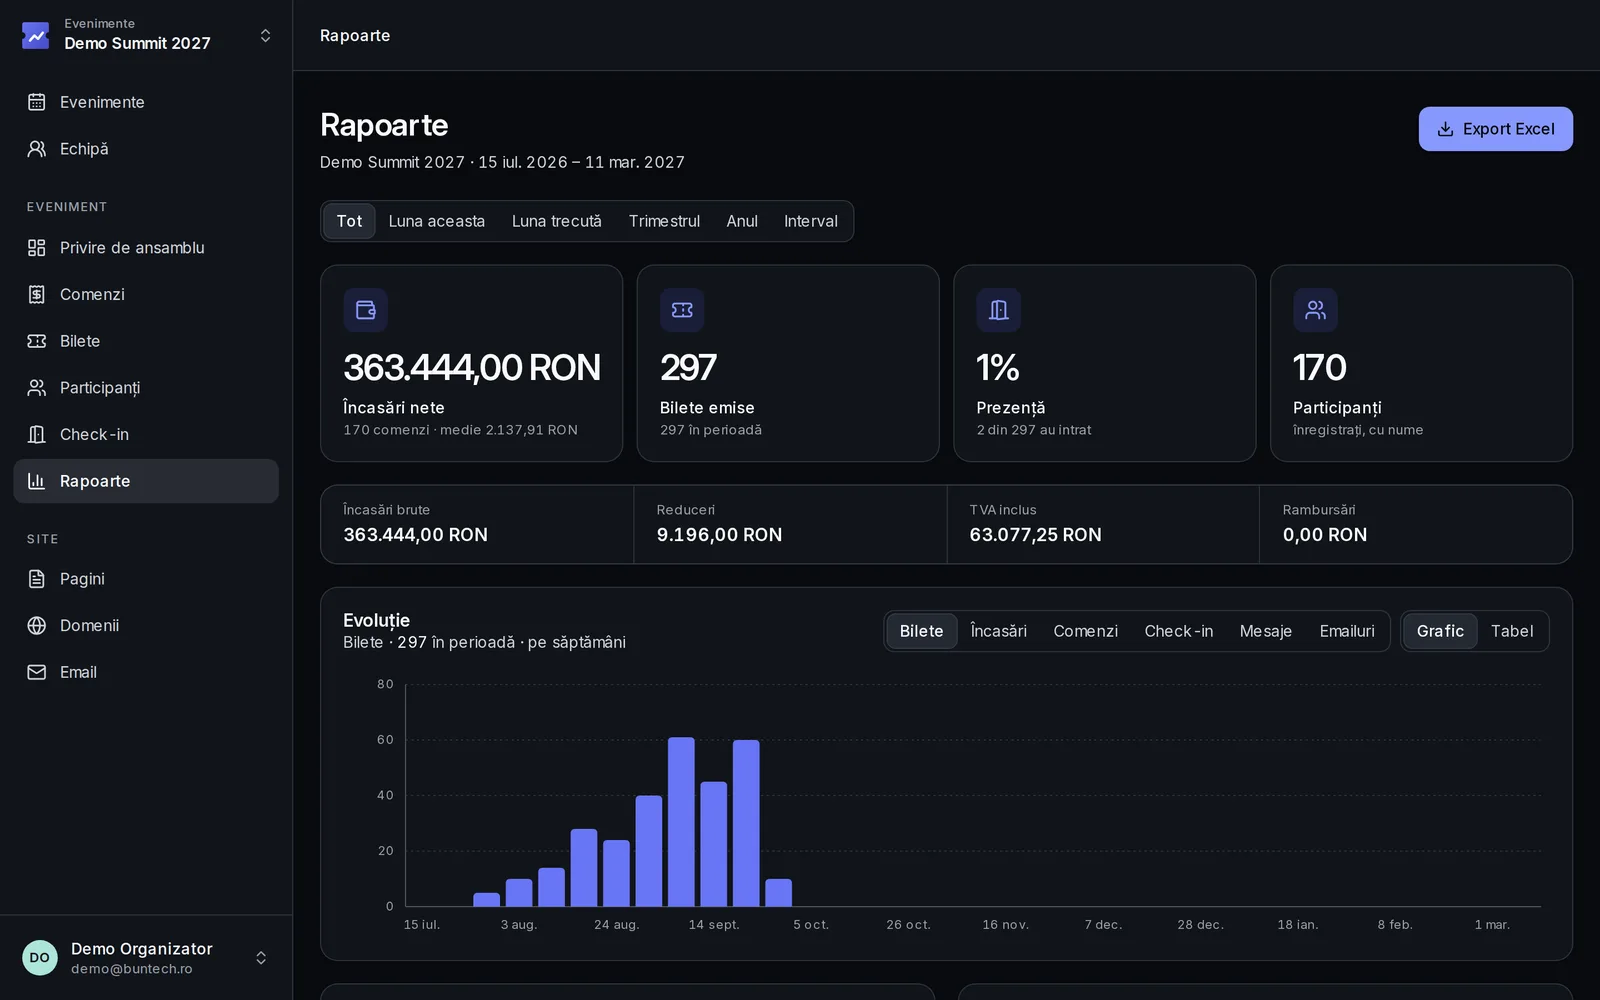Click the chart bar above 3 aug.
The width and height of the screenshot is (1600, 1000).
click(x=519, y=893)
